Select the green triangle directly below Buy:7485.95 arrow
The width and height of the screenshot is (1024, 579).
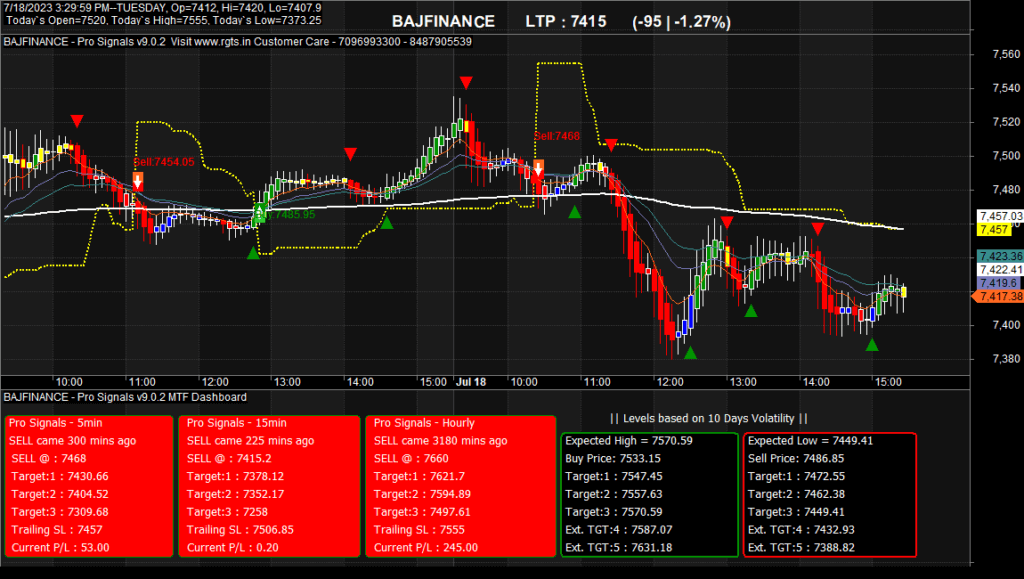(x=253, y=253)
